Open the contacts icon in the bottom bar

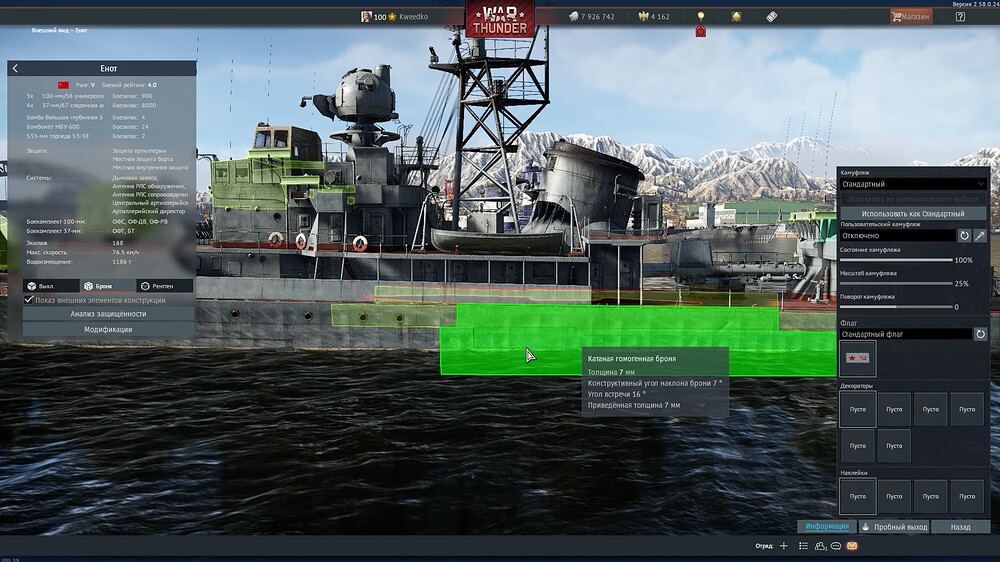click(x=820, y=546)
